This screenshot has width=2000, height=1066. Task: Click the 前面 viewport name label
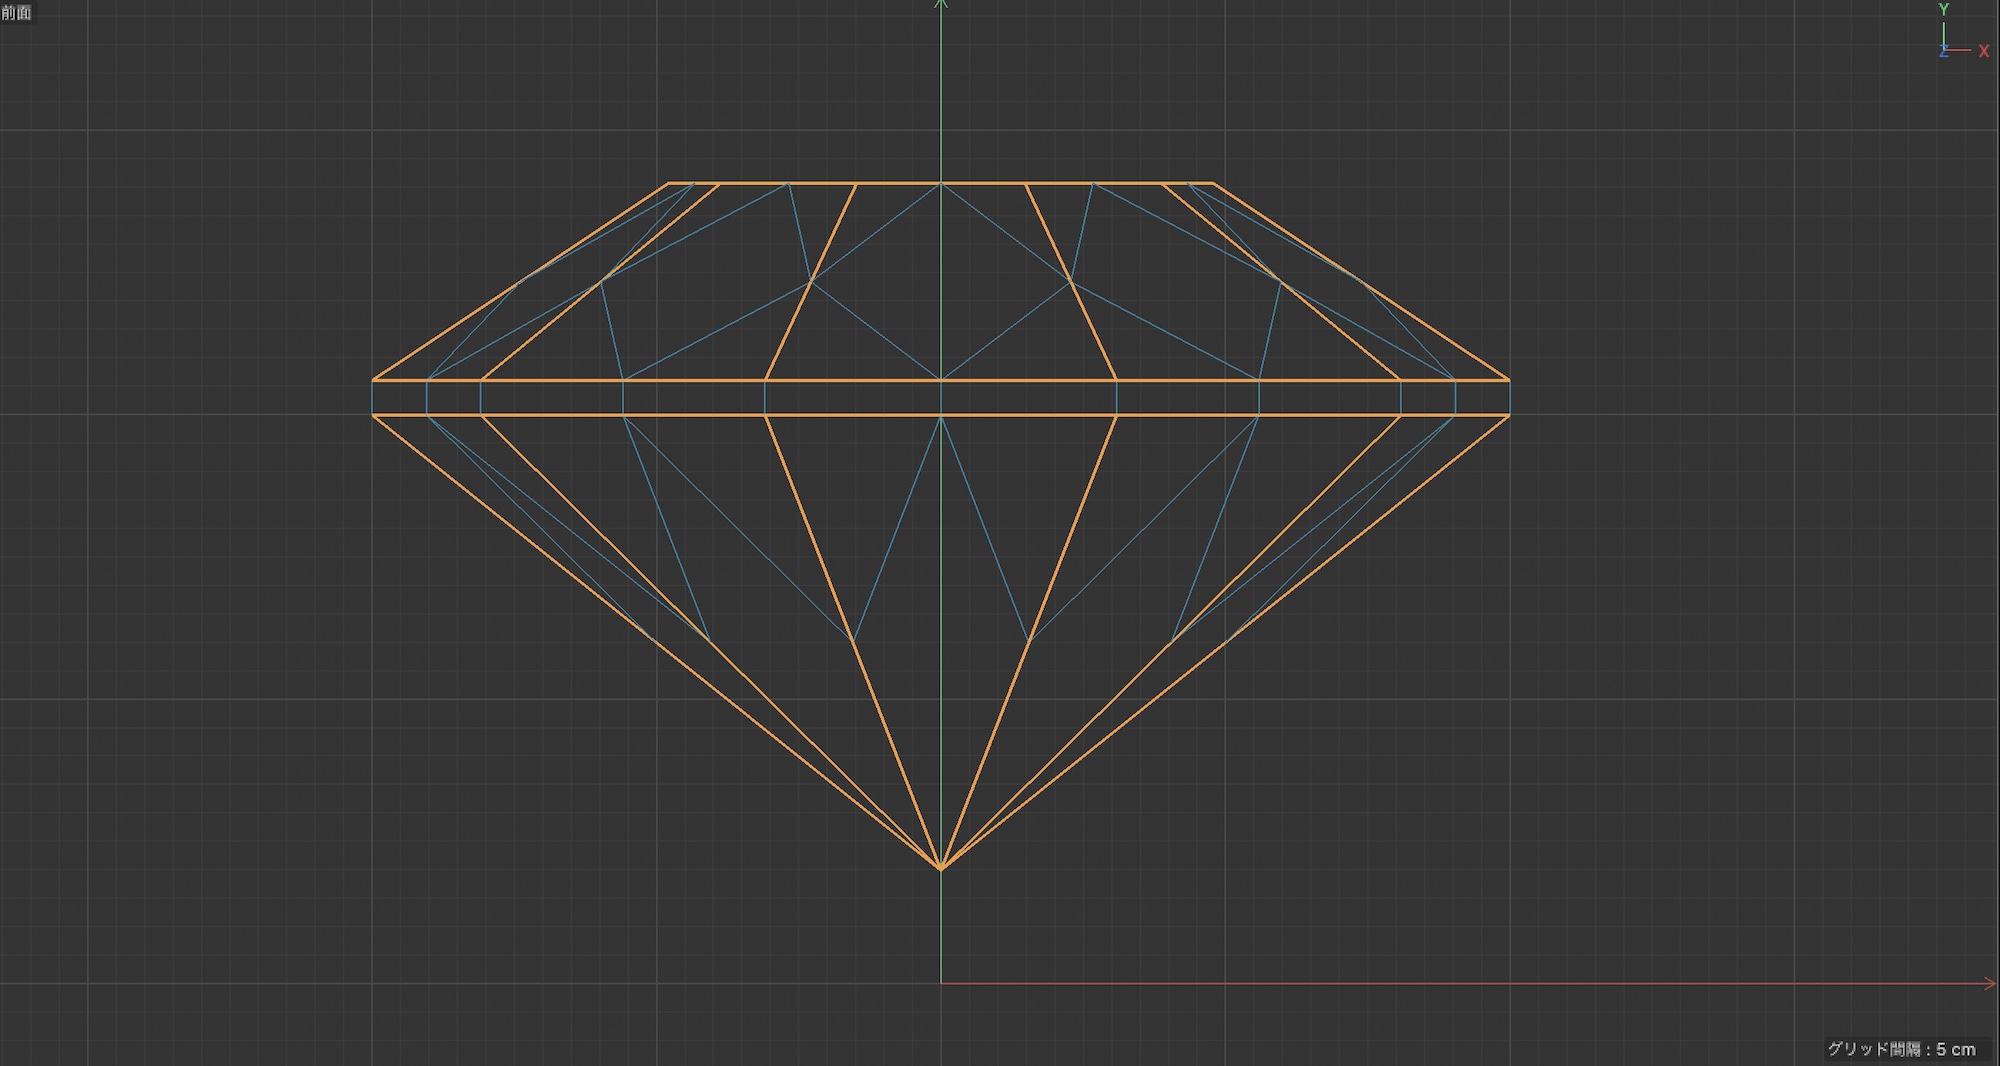pyautogui.click(x=16, y=12)
